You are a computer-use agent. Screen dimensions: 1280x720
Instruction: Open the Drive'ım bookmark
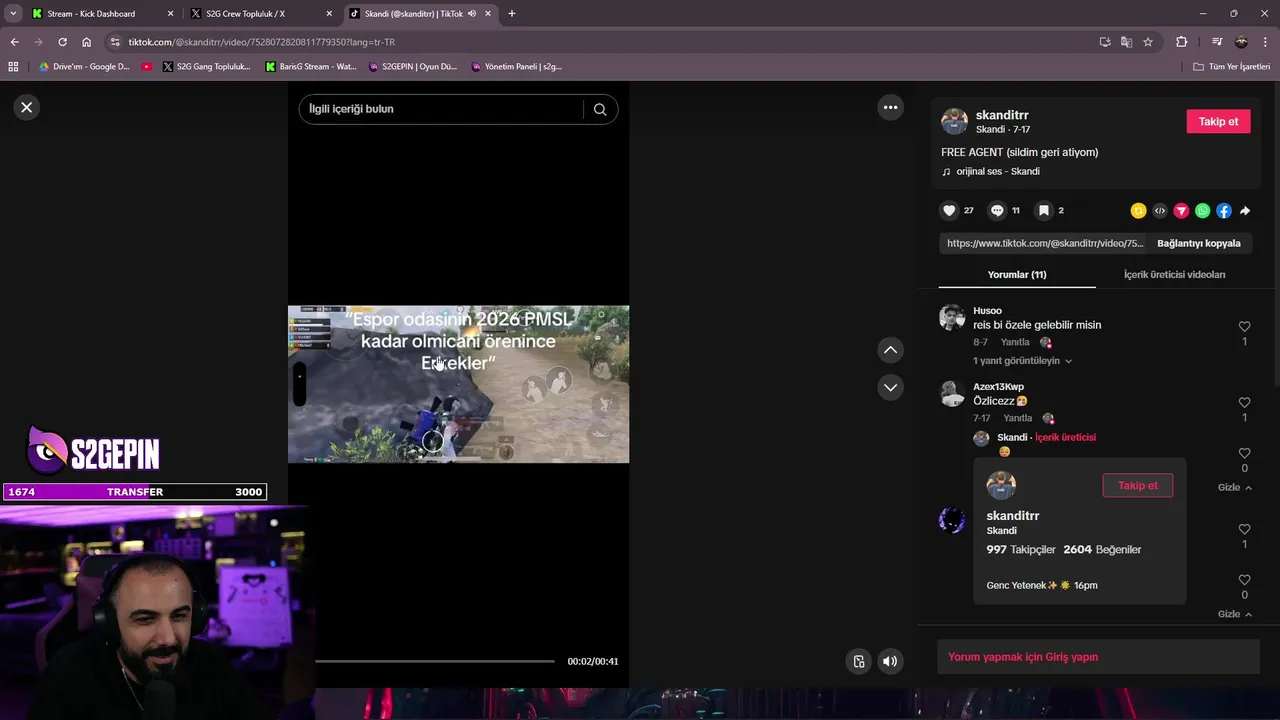[x=84, y=67]
